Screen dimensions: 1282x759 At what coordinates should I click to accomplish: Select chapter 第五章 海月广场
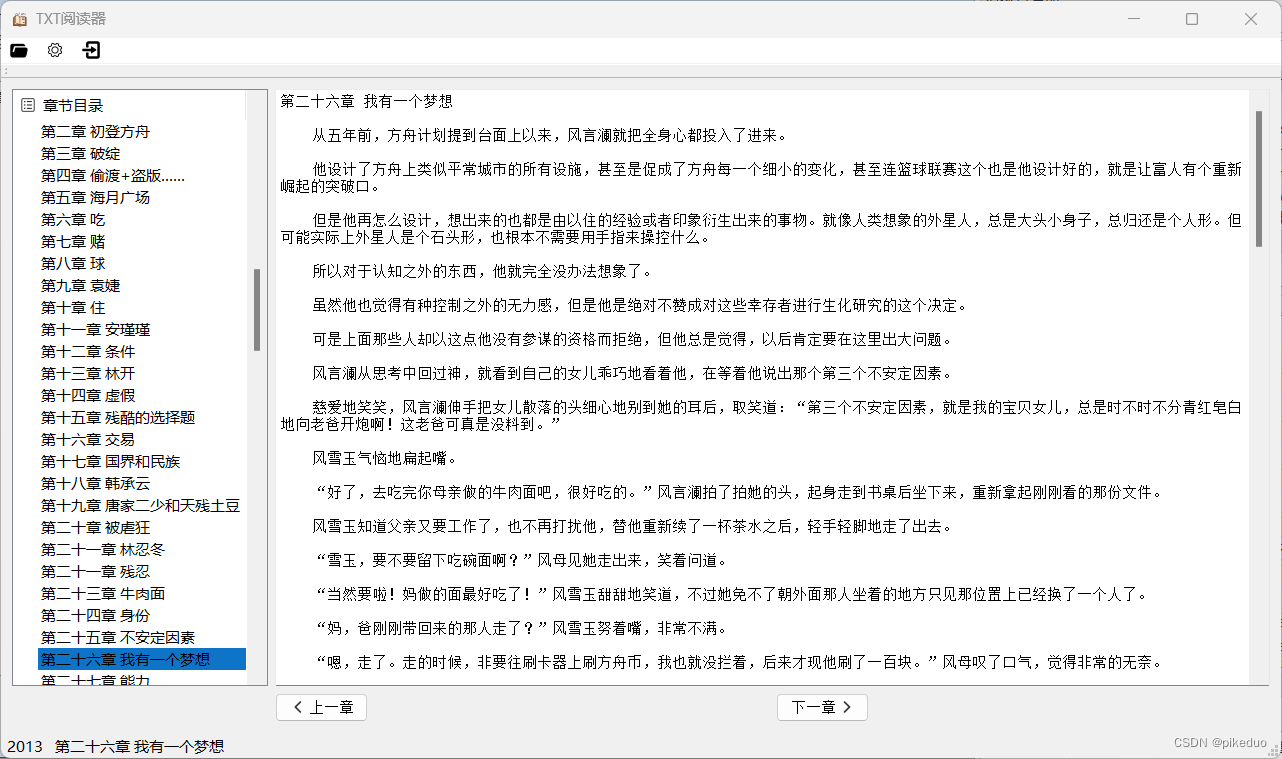95,198
